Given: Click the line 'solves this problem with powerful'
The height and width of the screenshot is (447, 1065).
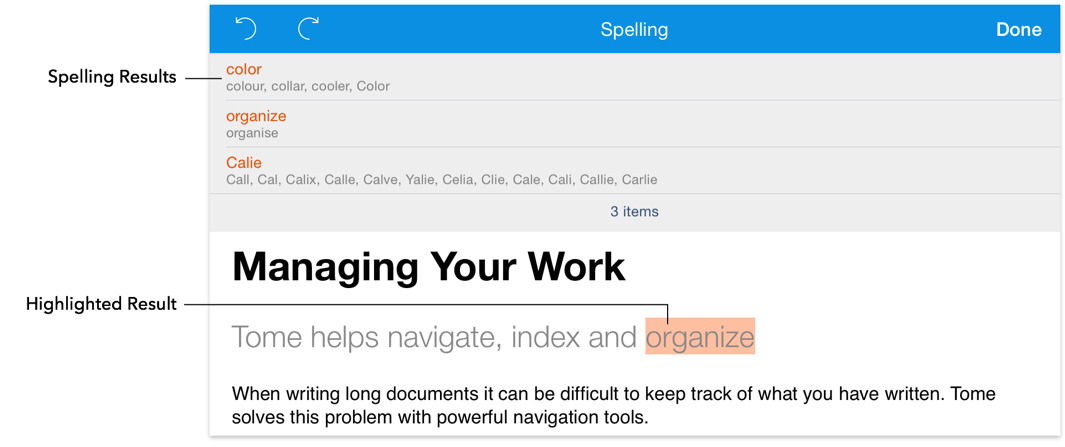Looking at the screenshot, I should 440,416.
